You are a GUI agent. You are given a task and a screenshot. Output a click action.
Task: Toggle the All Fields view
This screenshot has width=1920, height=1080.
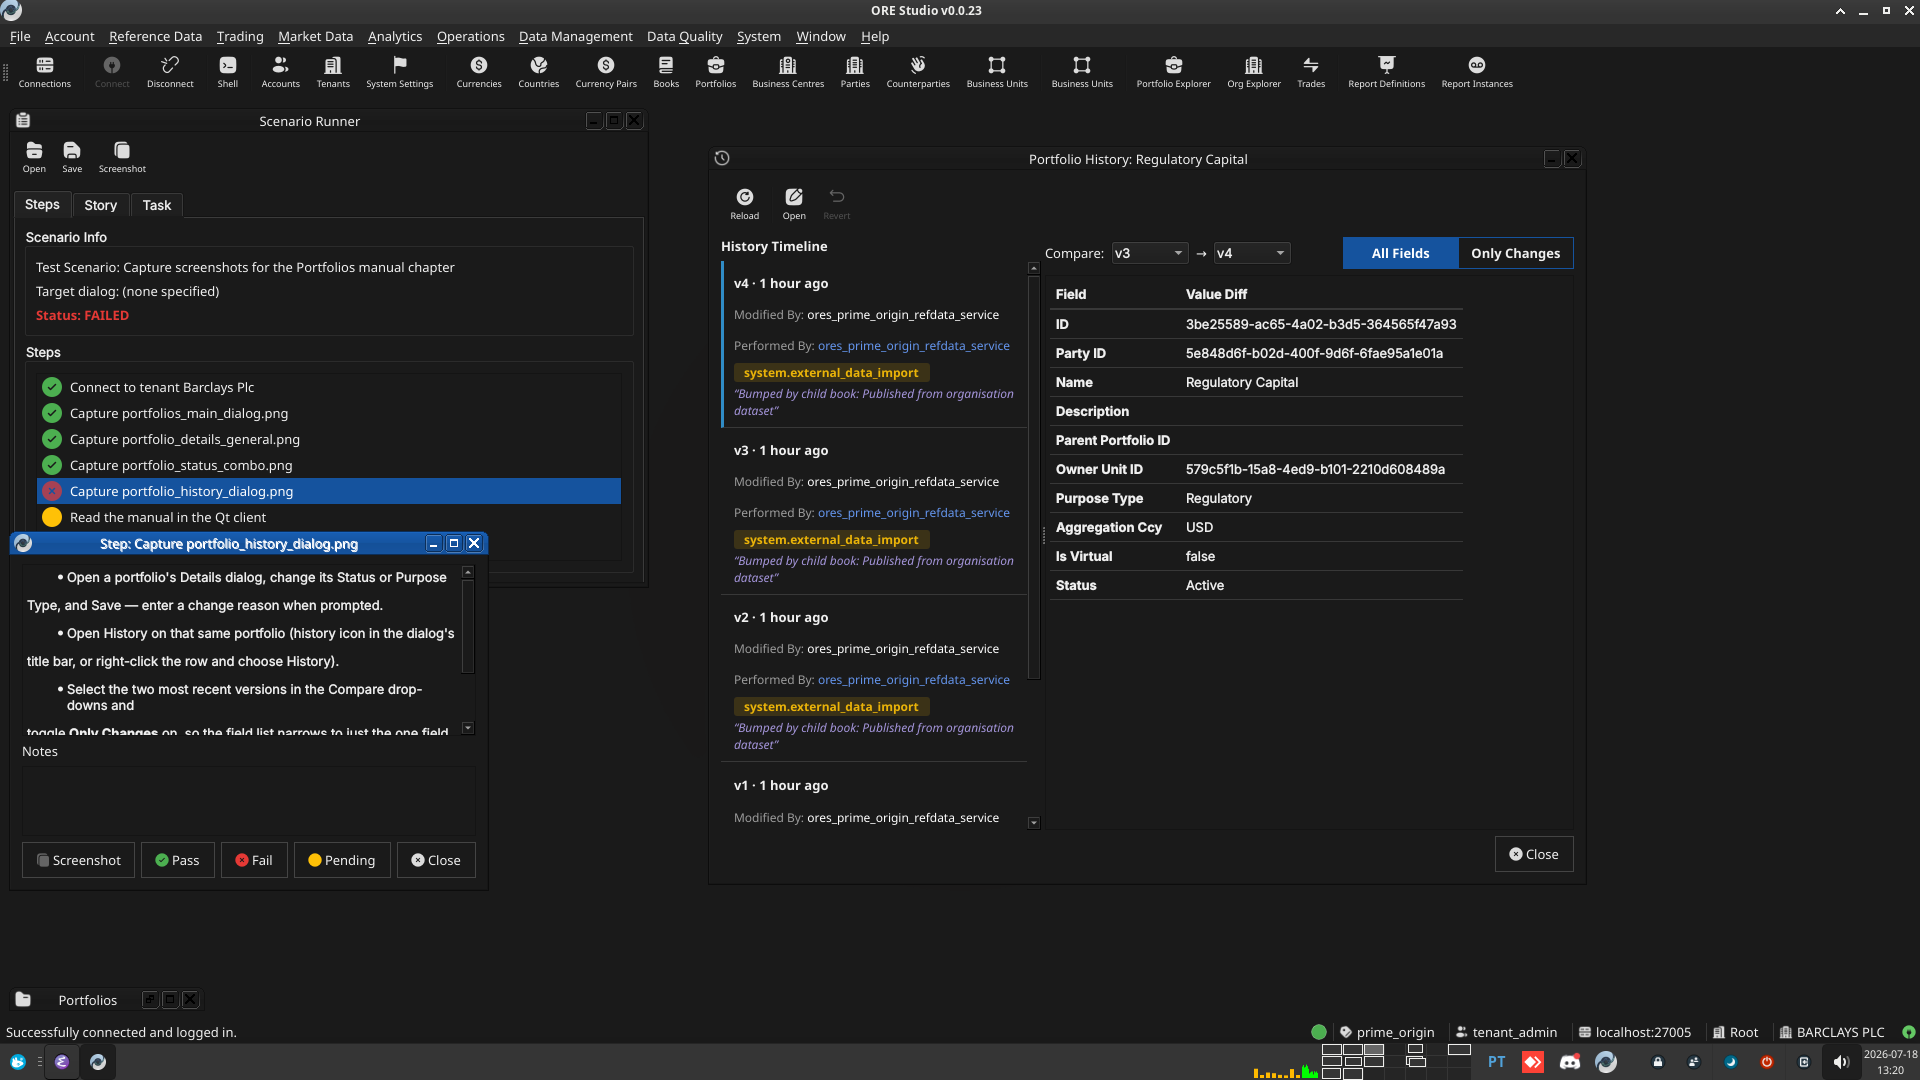(x=1400, y=253)
